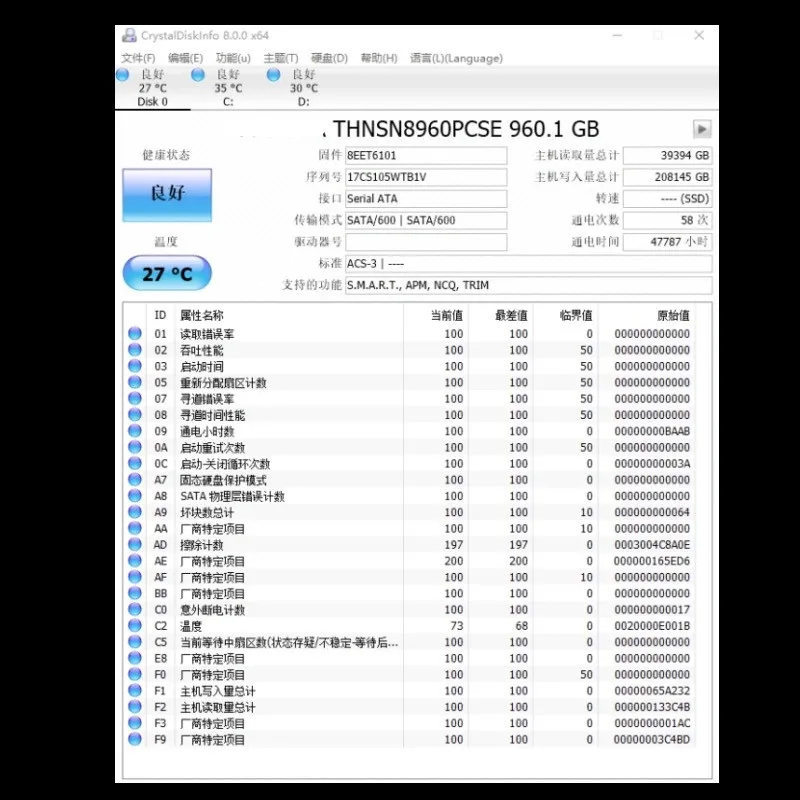Open the 硬盘(D) menu
Image resolution: width=800 pixels, height=800 pixels.
(329, 58)
